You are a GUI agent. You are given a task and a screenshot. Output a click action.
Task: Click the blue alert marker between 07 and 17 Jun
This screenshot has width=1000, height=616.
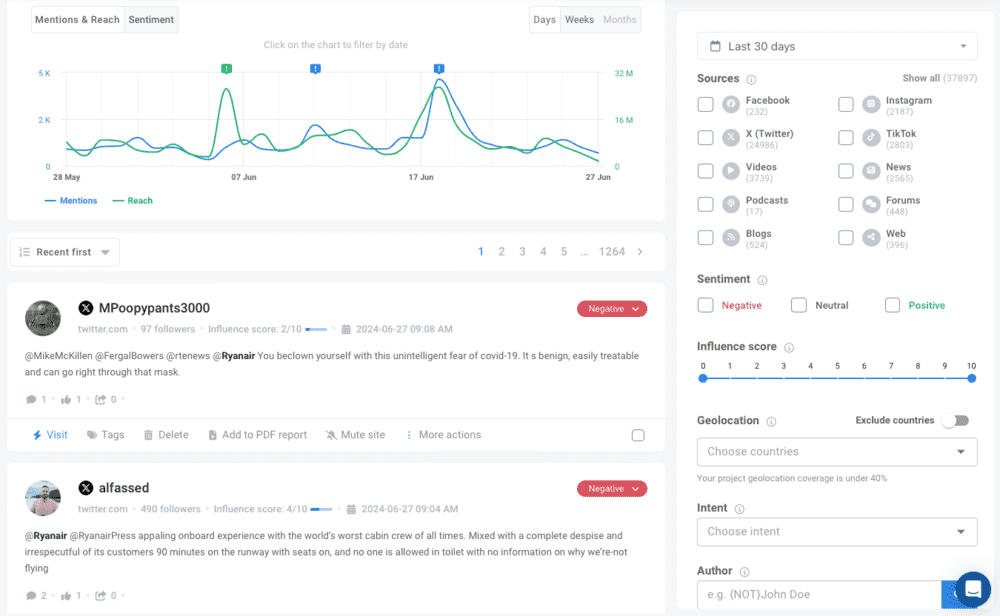(315, 68)
